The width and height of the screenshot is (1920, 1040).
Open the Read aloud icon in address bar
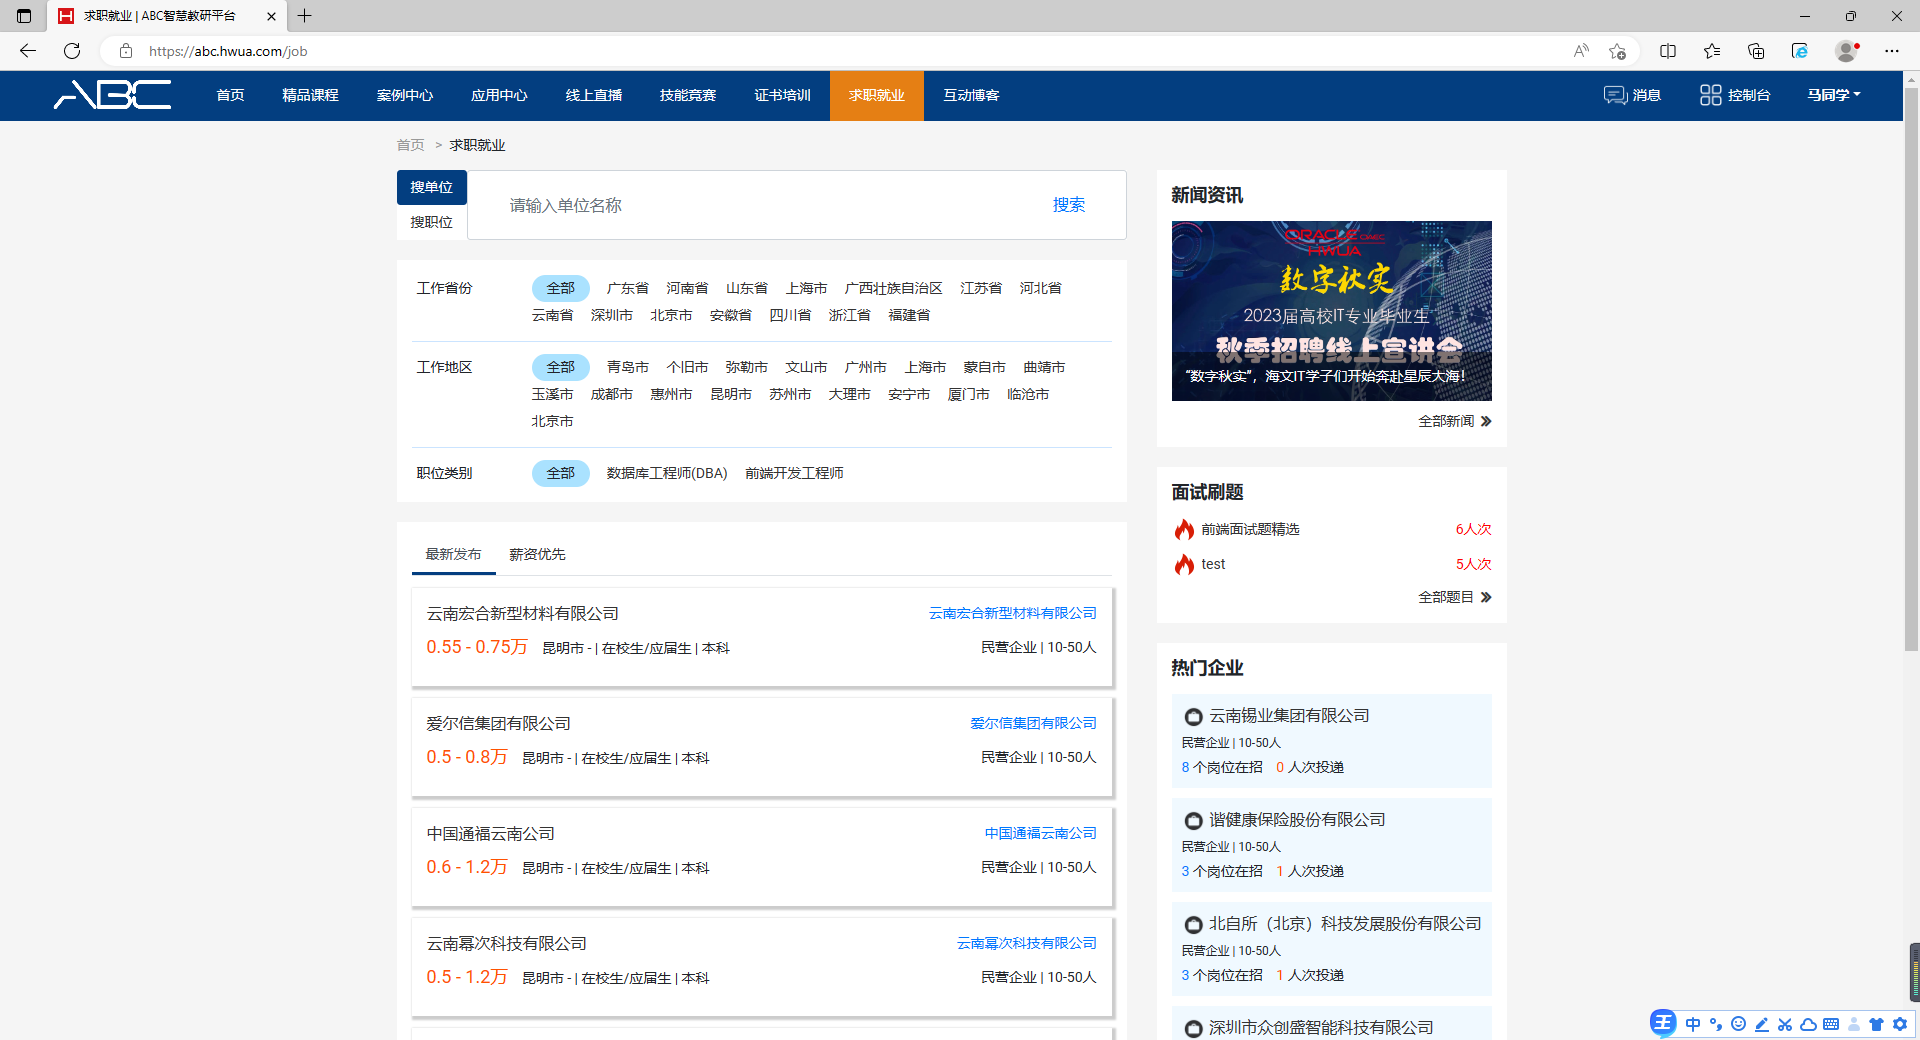[x=1581, y=51]
